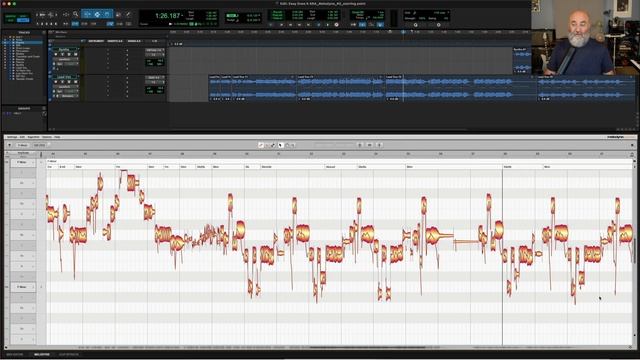The height and width of the screenshot is (360, 640).
Task: Open Synths track input path selector
Action: [x=155, y=50]
